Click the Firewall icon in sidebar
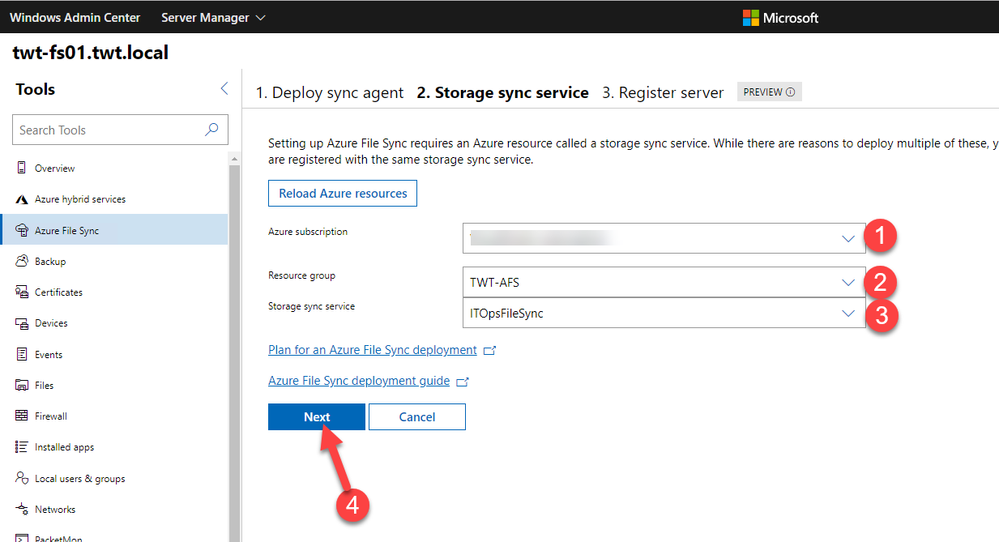Screen dimensions: 999x542 coord(22,416)
